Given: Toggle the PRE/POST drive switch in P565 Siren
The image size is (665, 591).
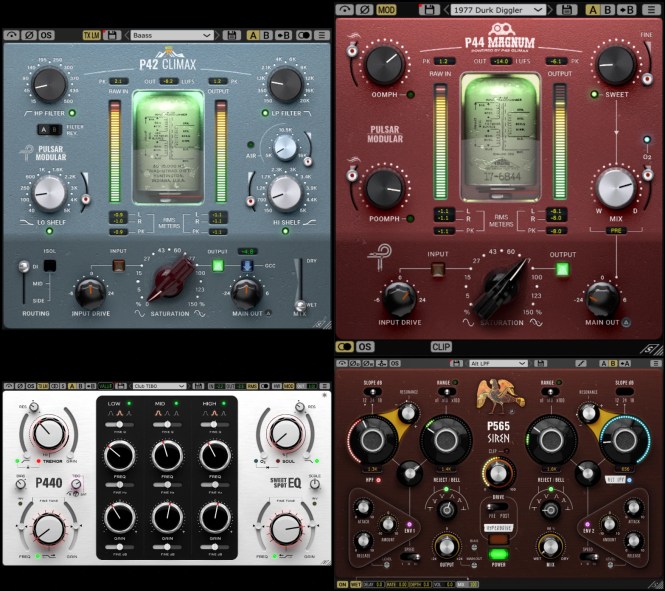Looking at the screenshot, I should [497, 506].
